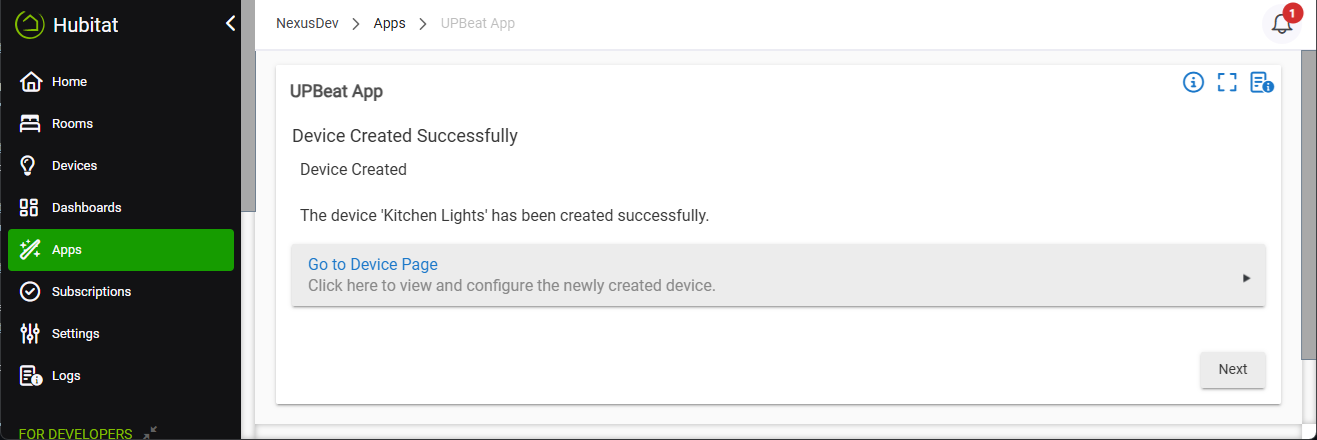The height and width of the screenshot is (440, 1317).
Task: Click the Apps breadcrumb link
Action: click(389, 23)
